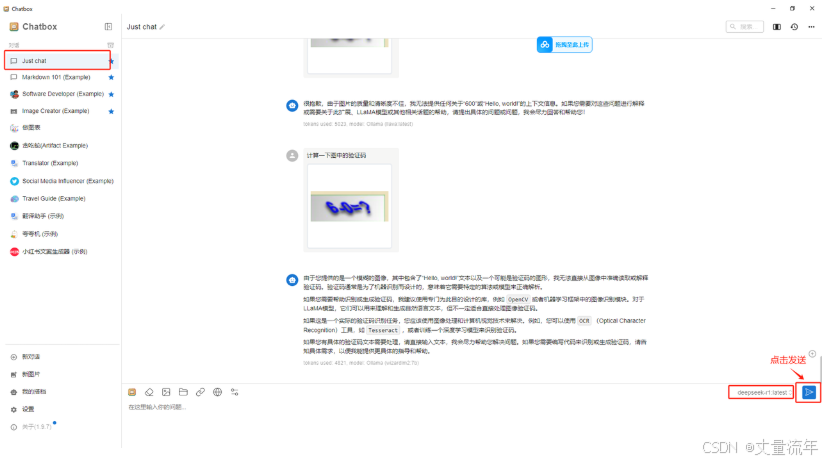Screen dimensions: 830x463
Task: Attach a link using chain icon
Action: [200, 392]
